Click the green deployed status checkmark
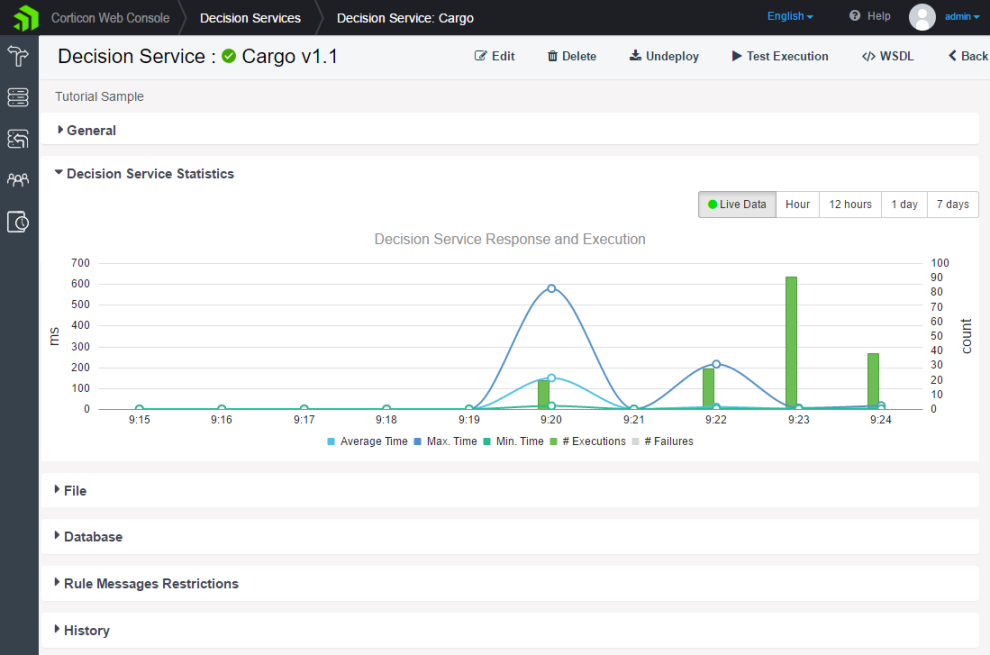Viewport: 990px width, 655px height. click(x=229, y=56)
